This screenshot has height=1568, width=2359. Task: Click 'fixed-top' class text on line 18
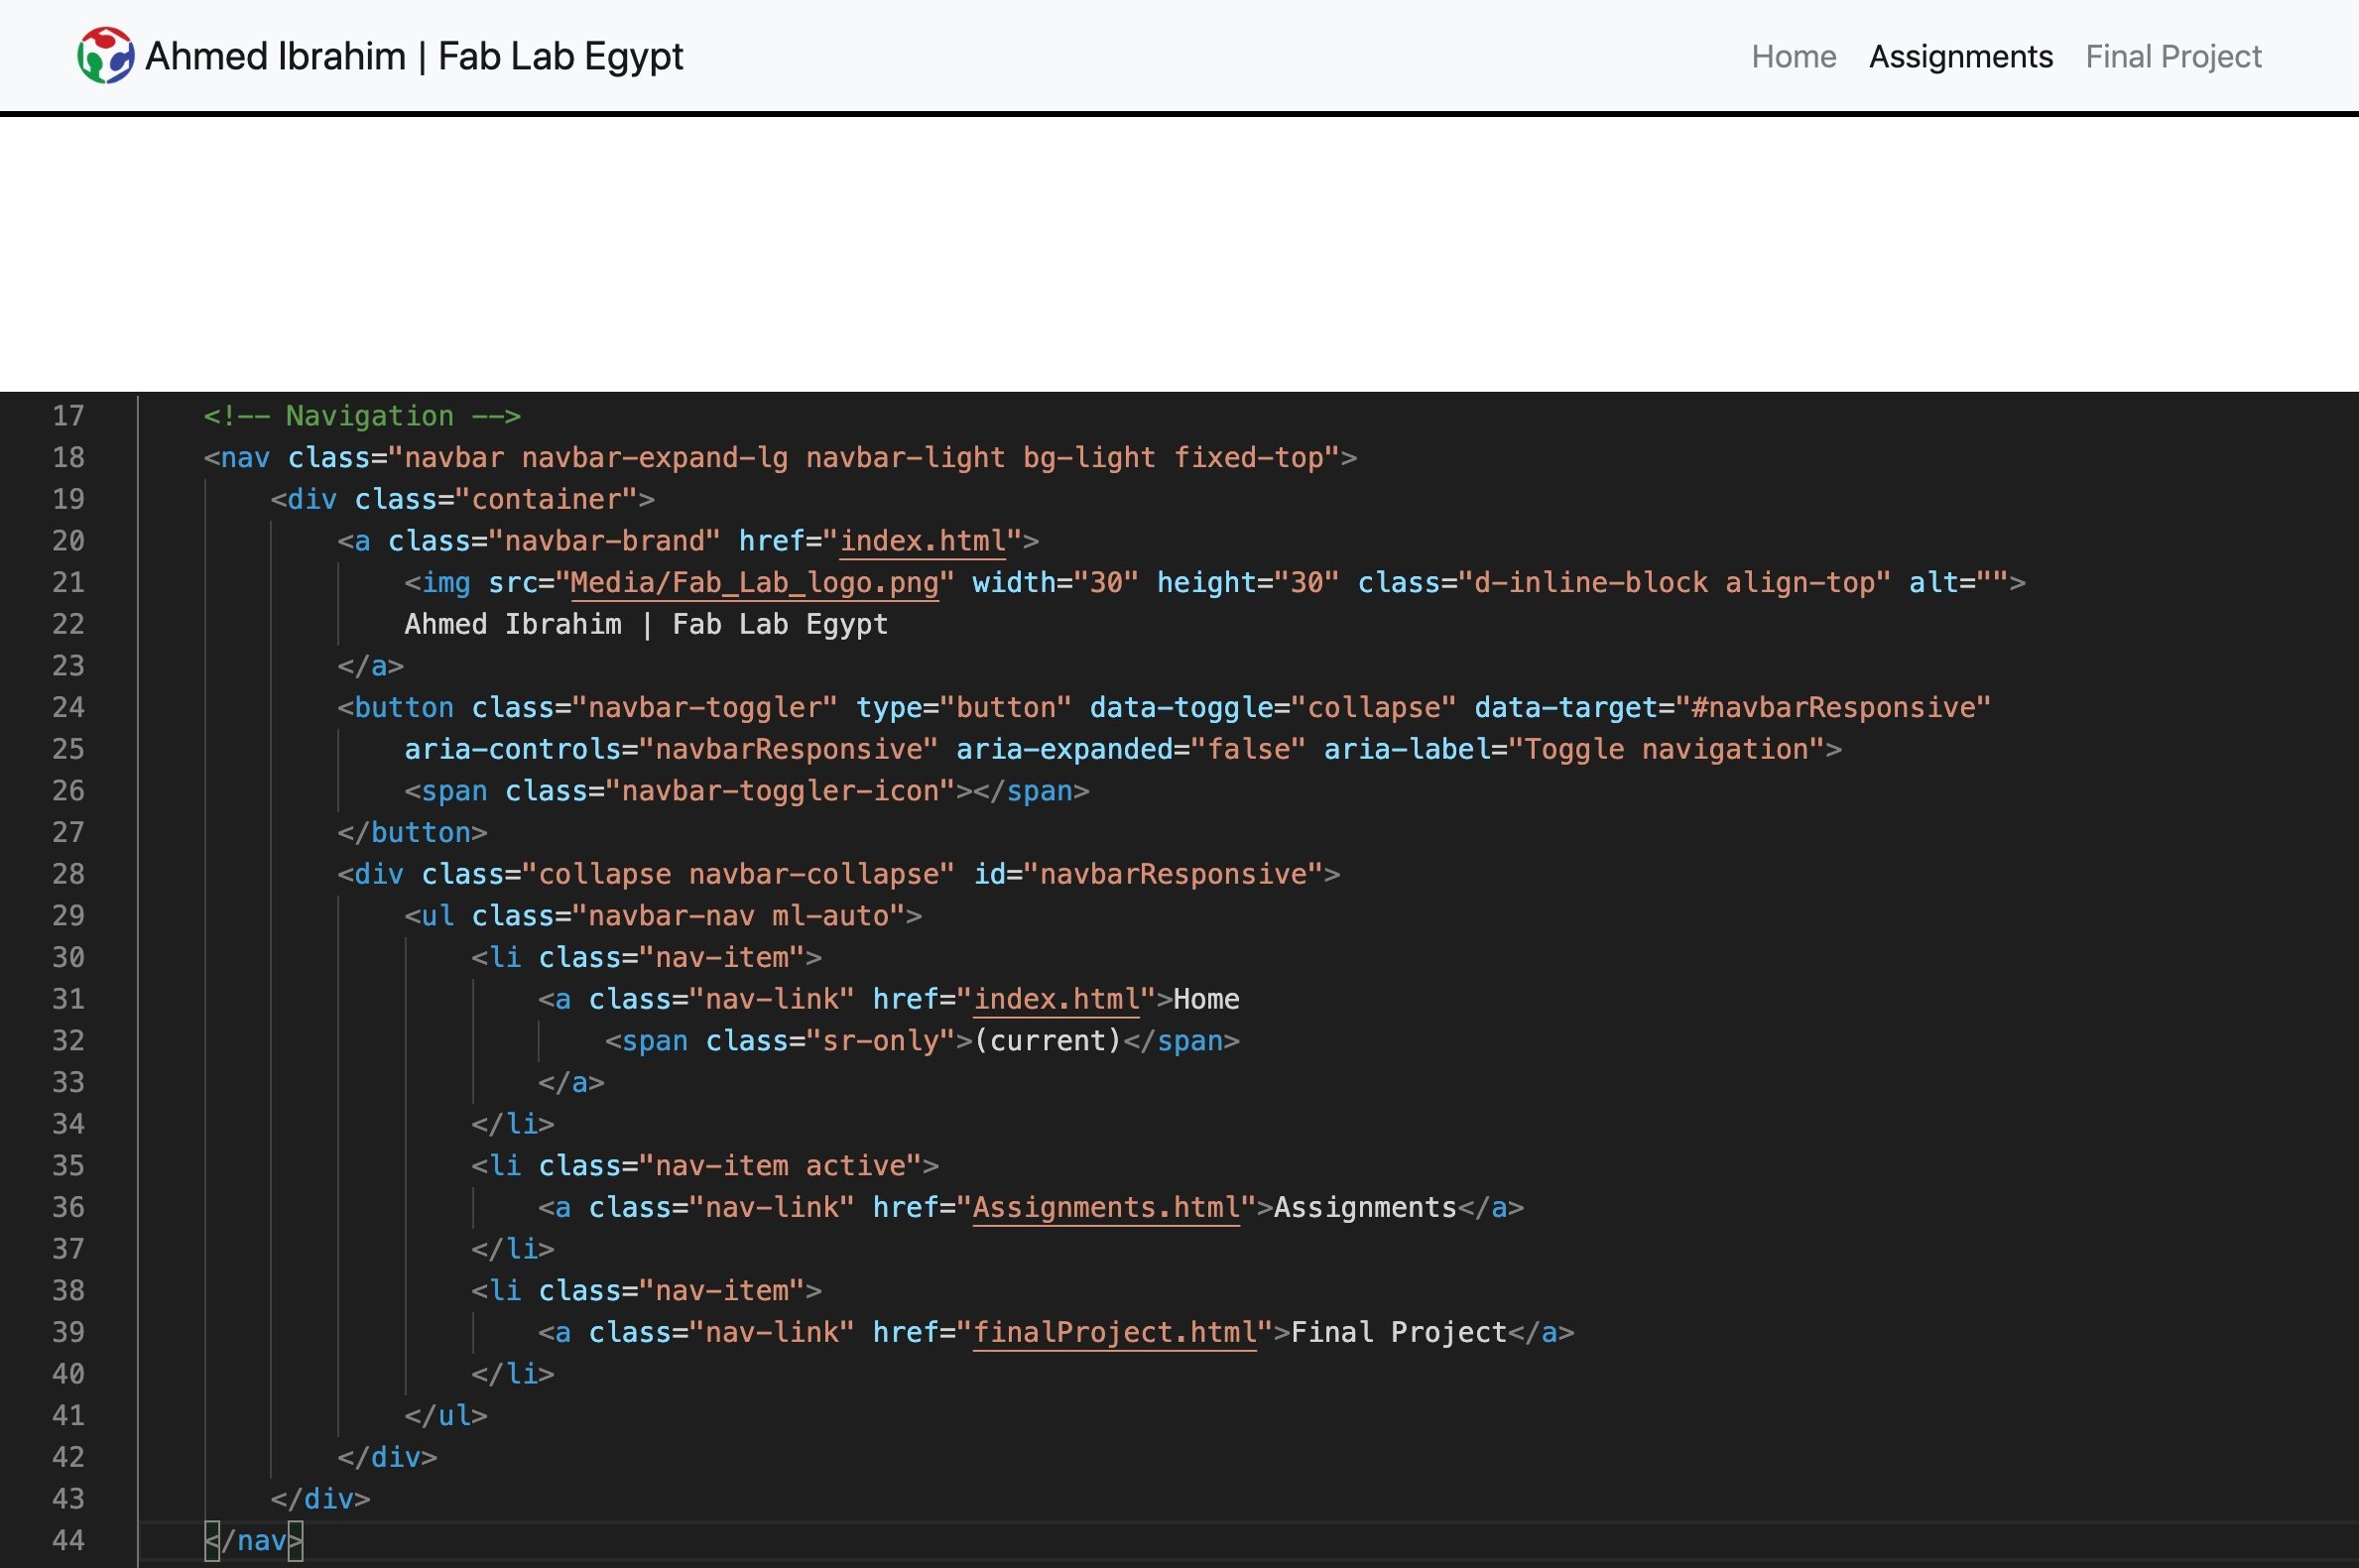coord(1248,458)
